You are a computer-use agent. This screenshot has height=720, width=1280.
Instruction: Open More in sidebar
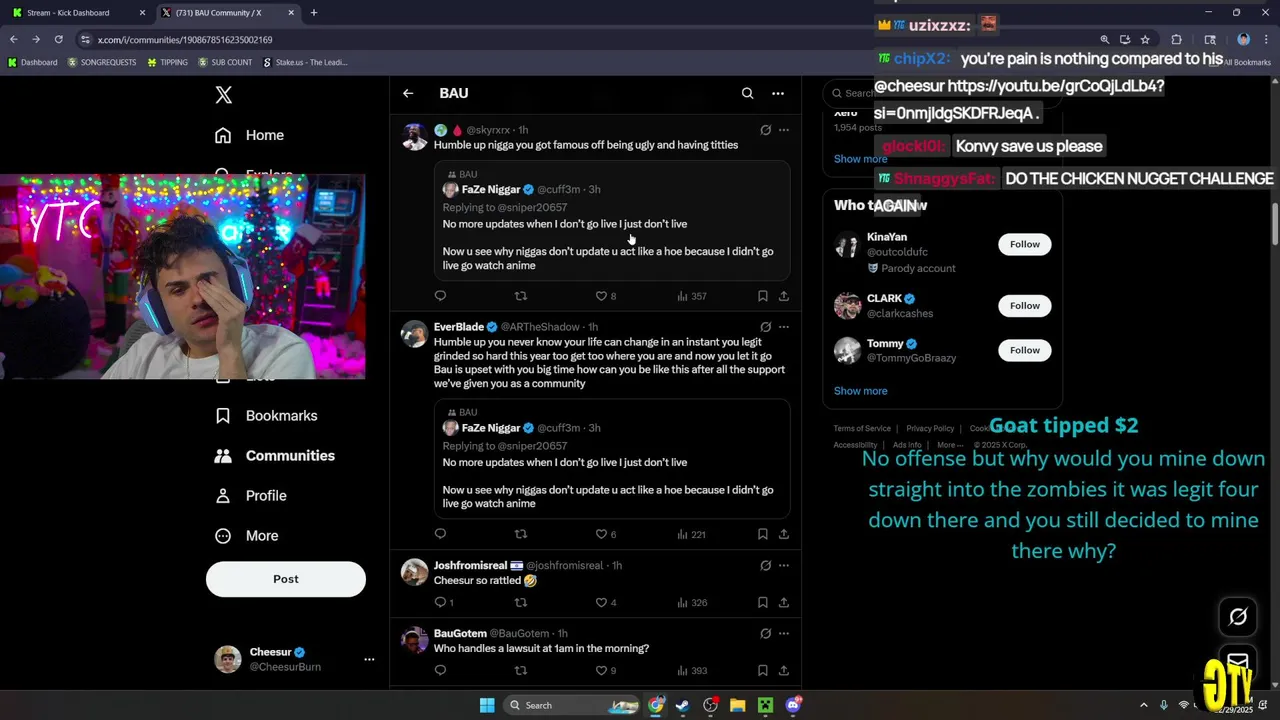click(247, 535)
